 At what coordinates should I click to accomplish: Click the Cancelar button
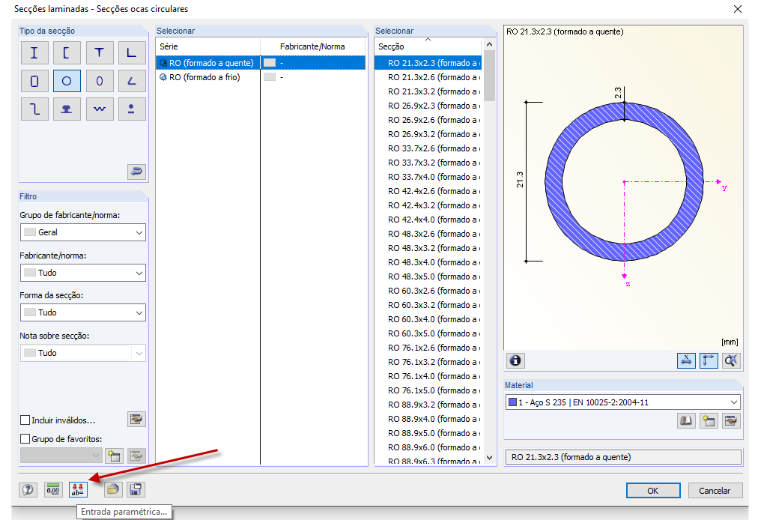714,490
